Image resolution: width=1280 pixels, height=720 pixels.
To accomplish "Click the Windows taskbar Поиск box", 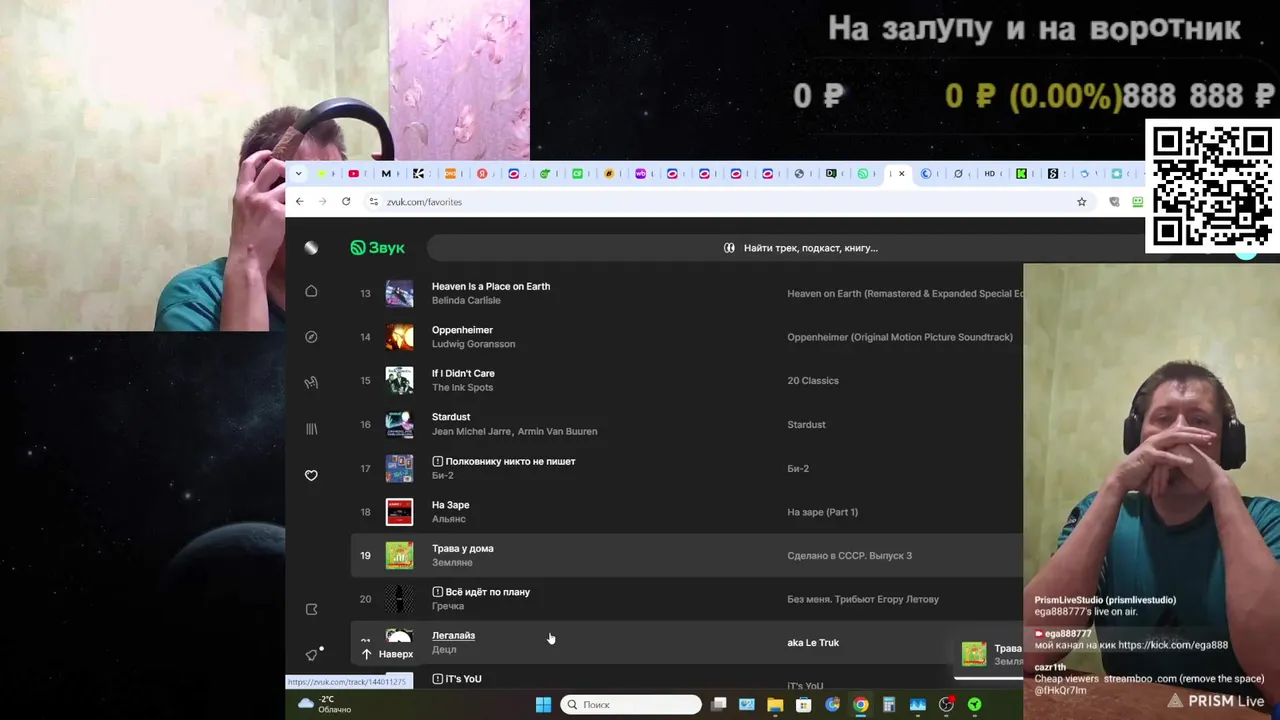I will tap(631, 705).
